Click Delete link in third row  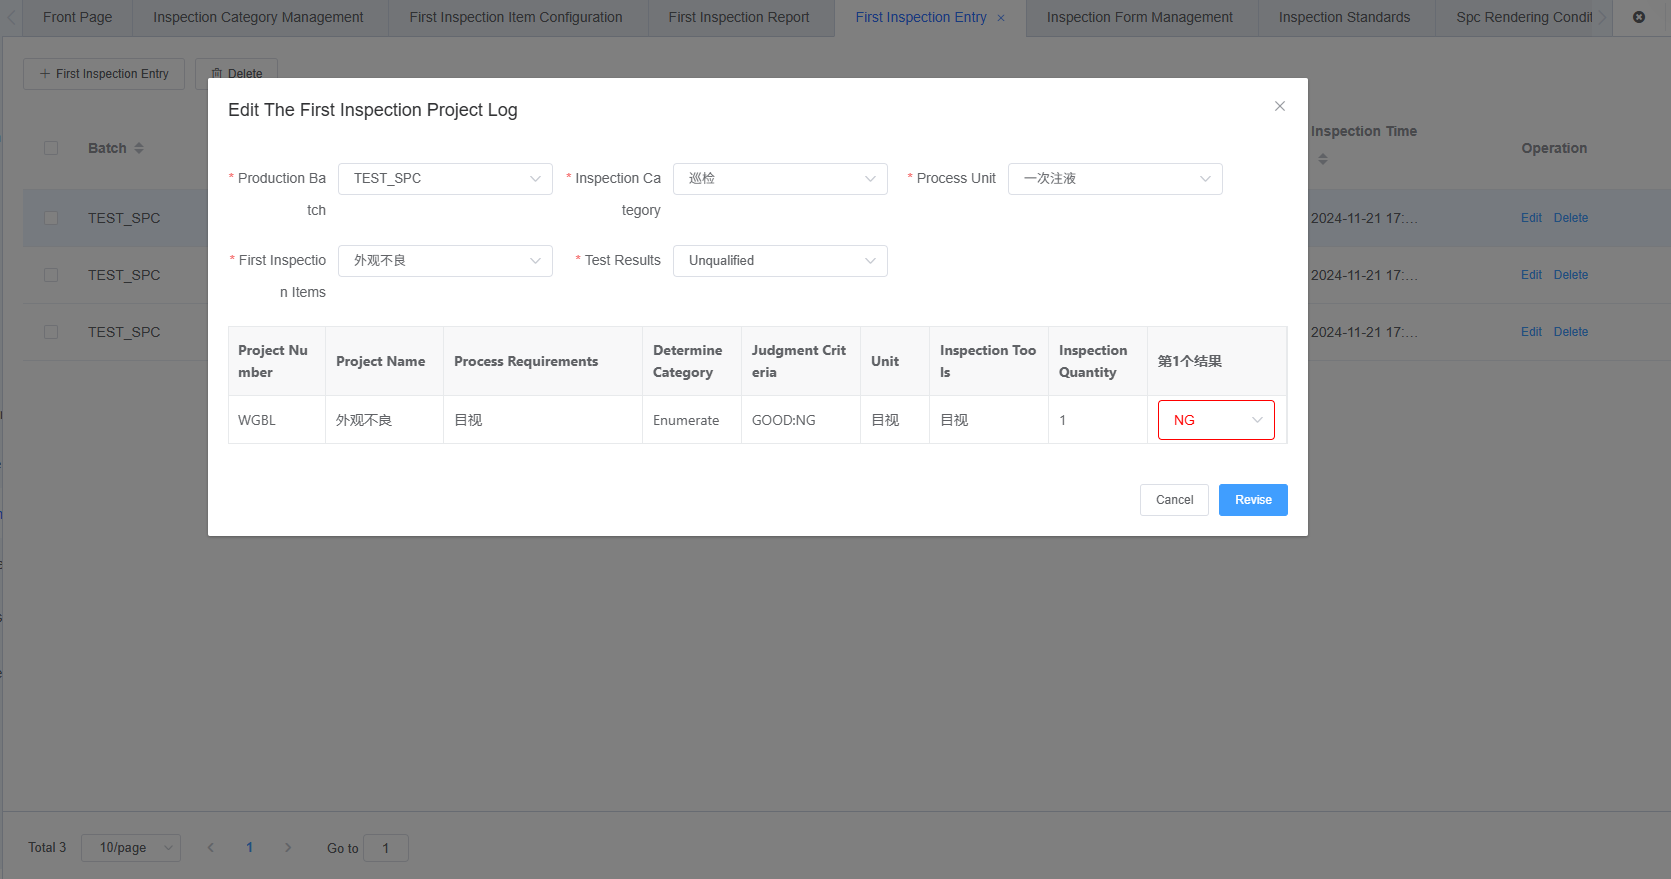(x=1570, y=332)
